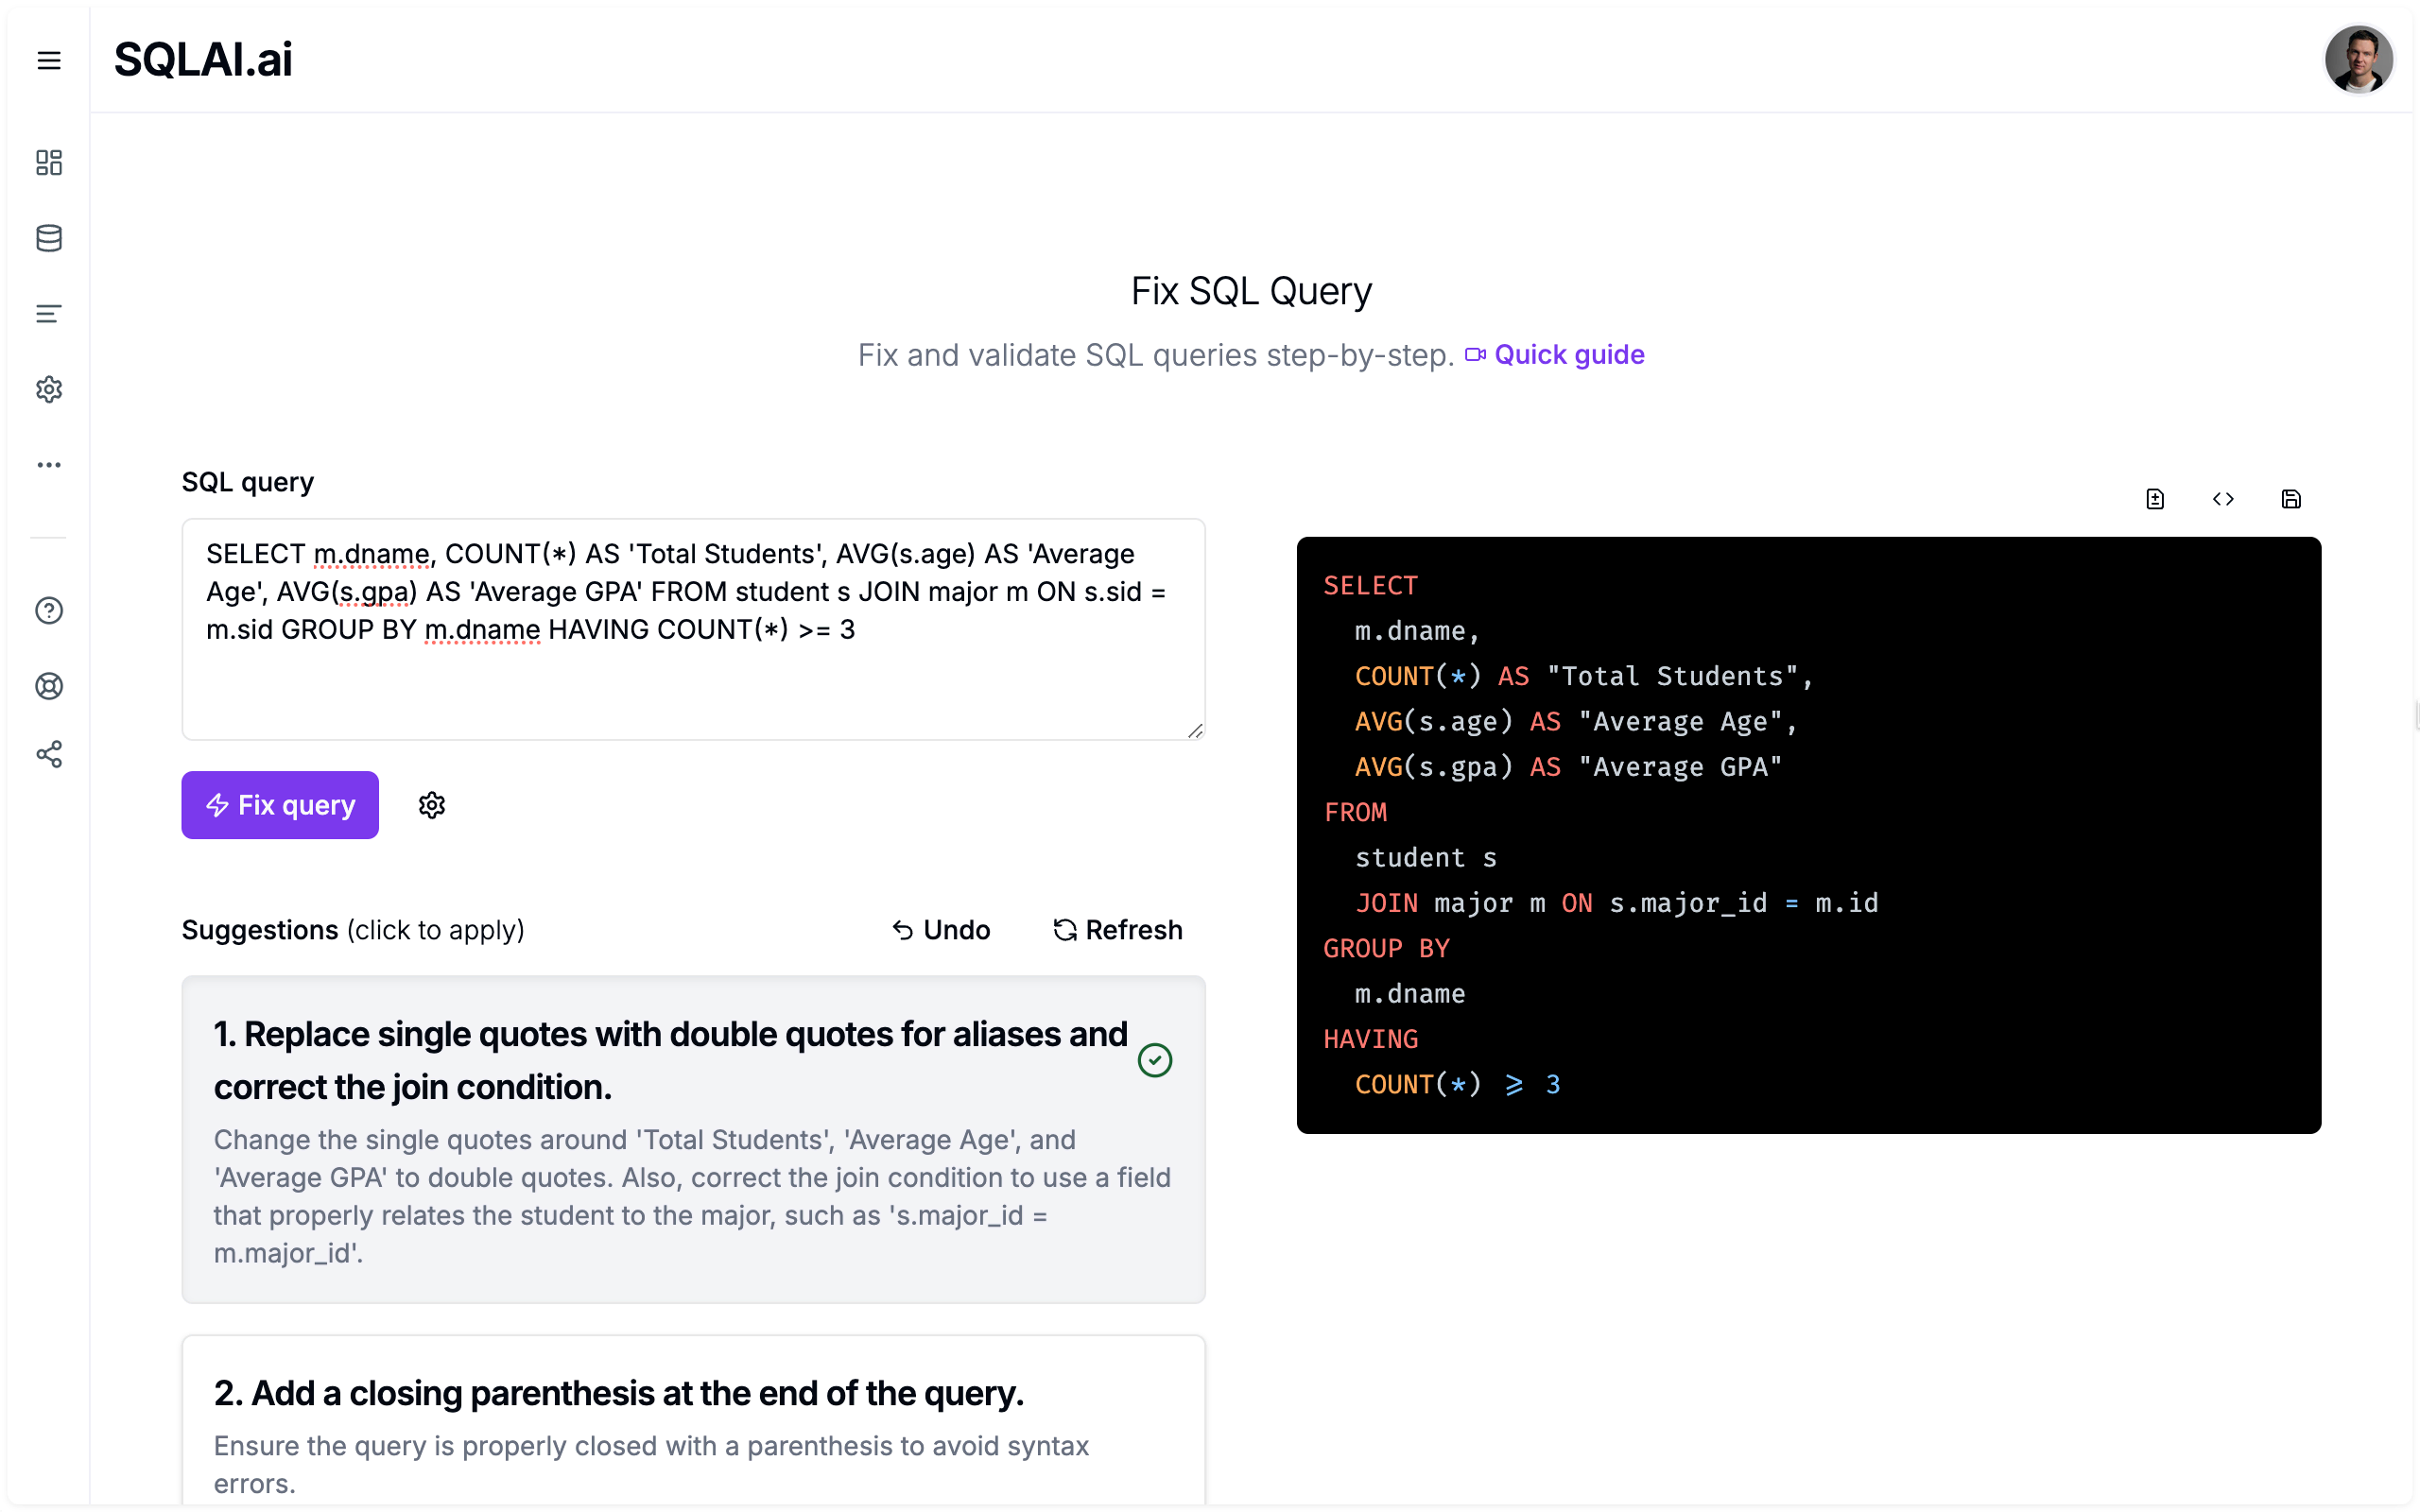Image resolution: width=2420 pixels, height=1512 pixels.
Task: Click the Refresh suggestions button
Action: point(1116,930)
